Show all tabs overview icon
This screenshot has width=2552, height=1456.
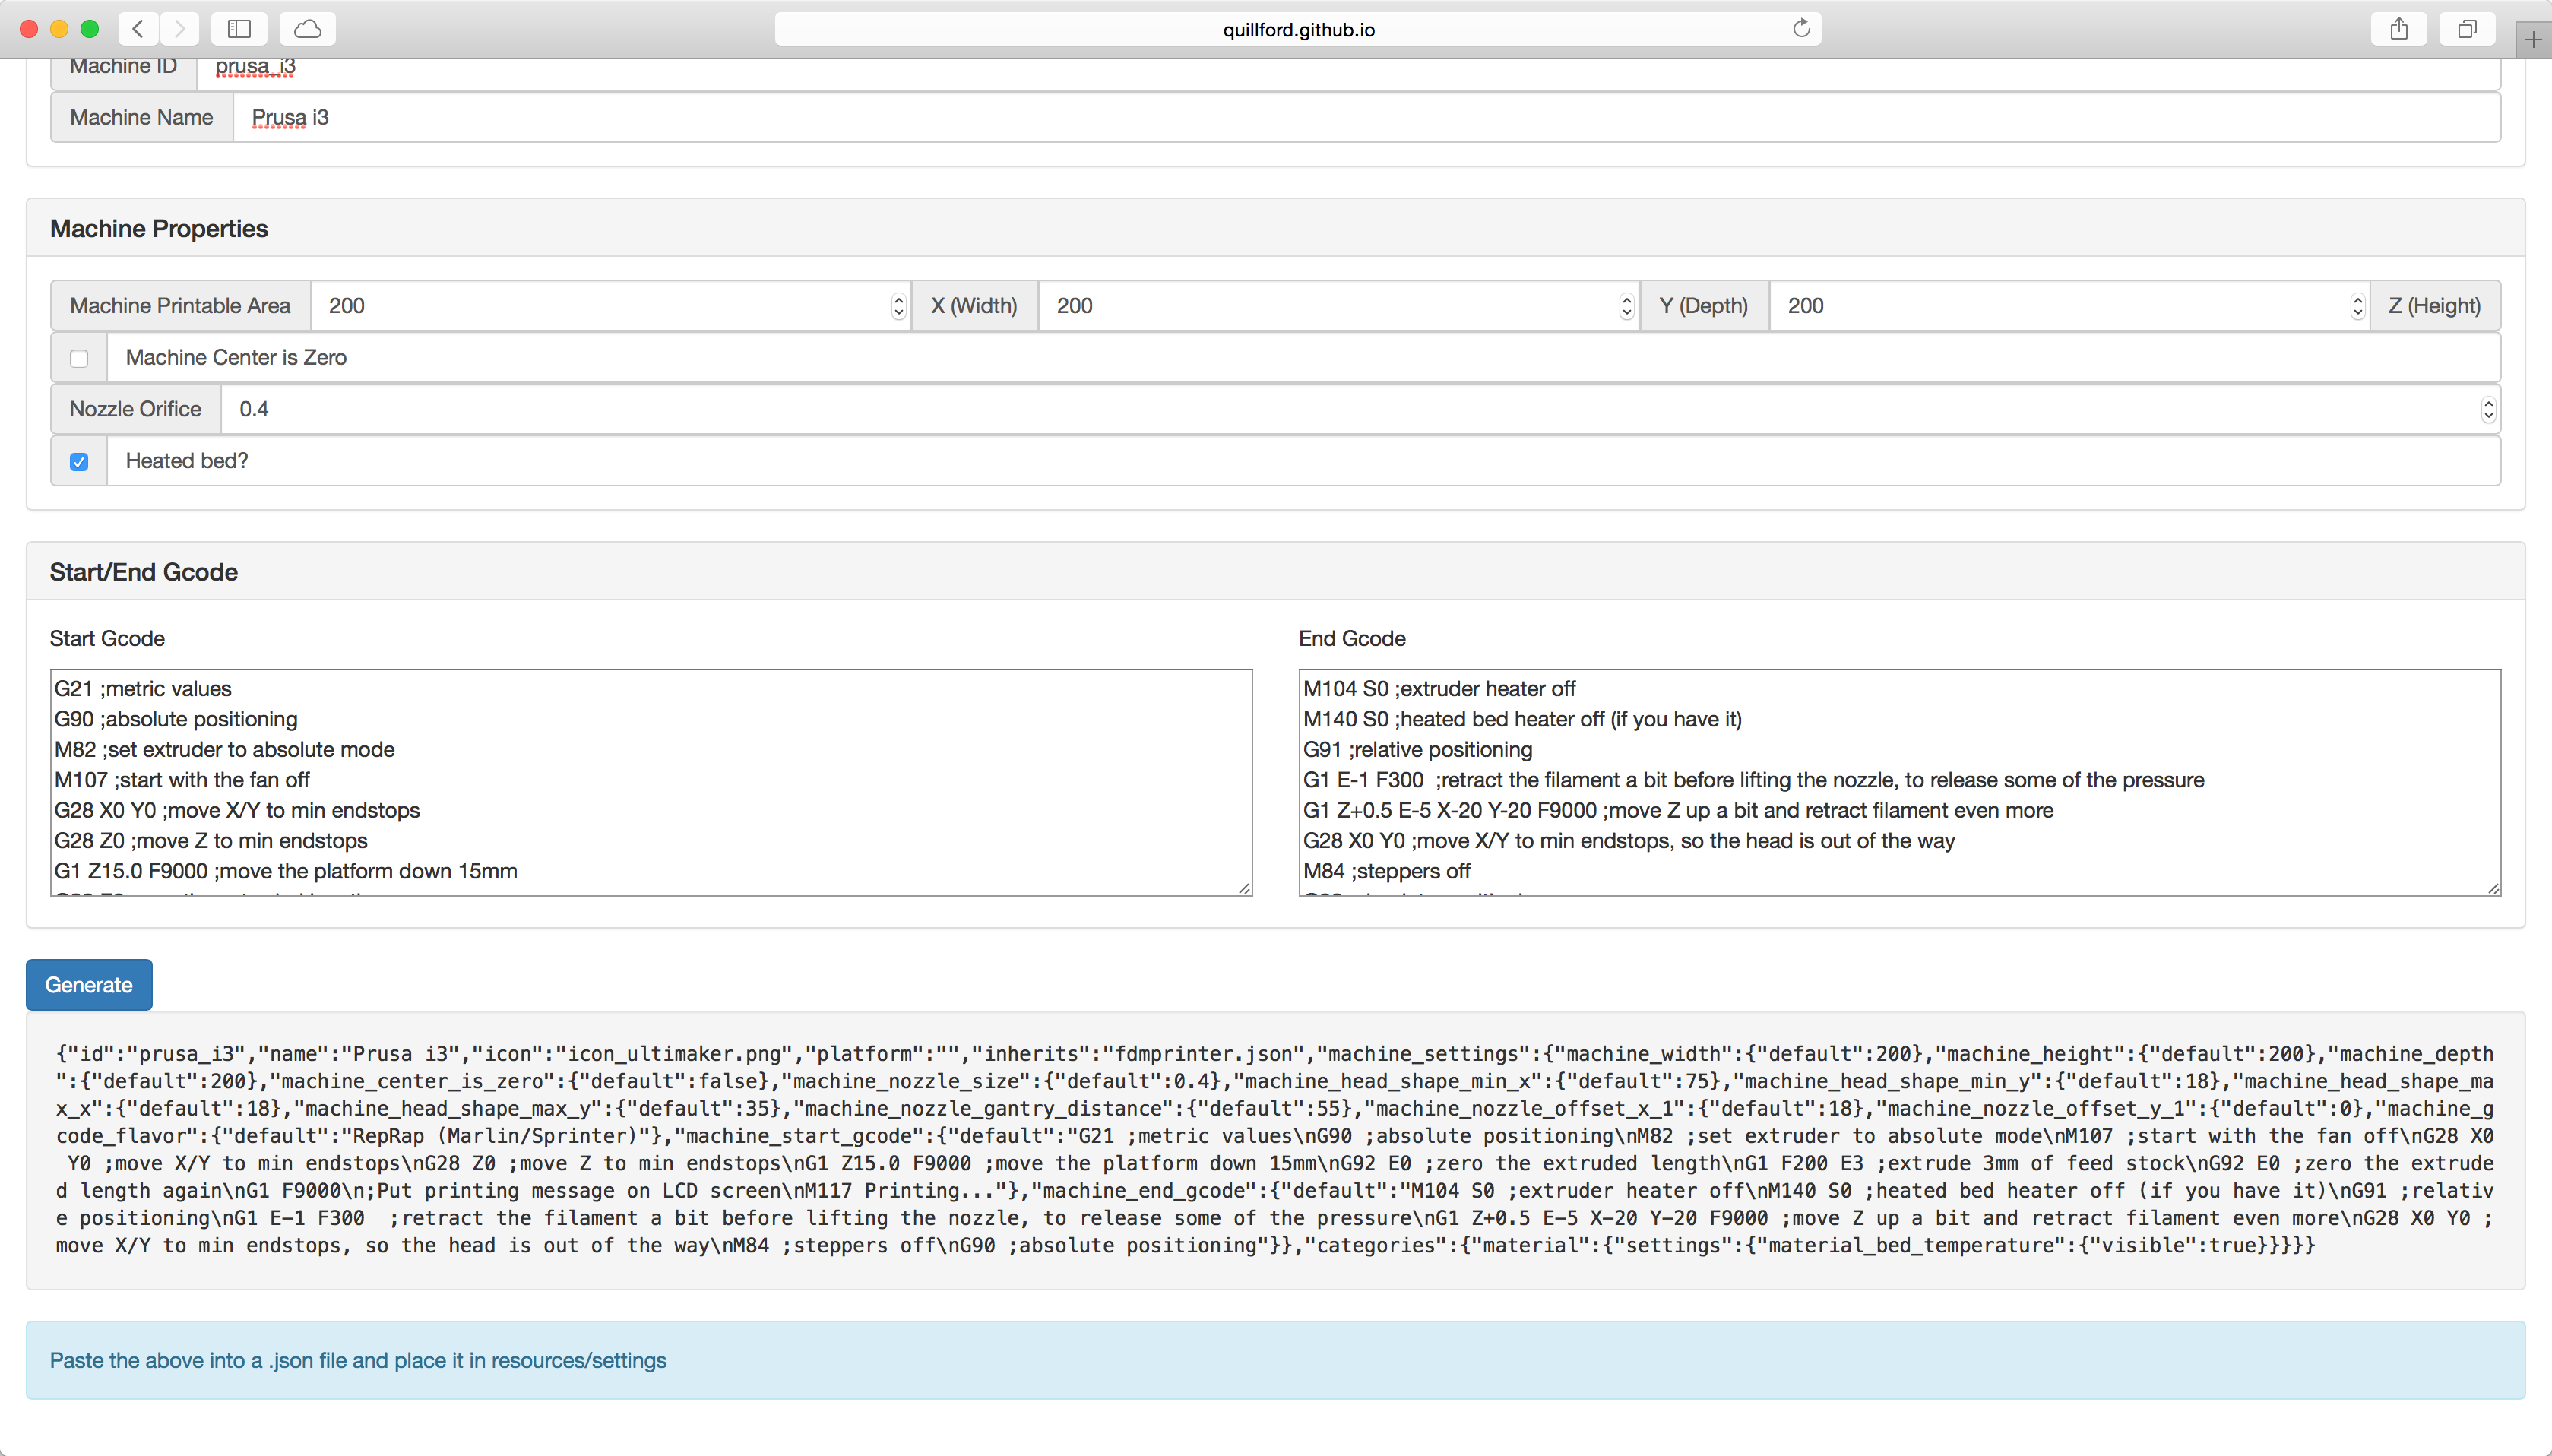point(2467,29)
